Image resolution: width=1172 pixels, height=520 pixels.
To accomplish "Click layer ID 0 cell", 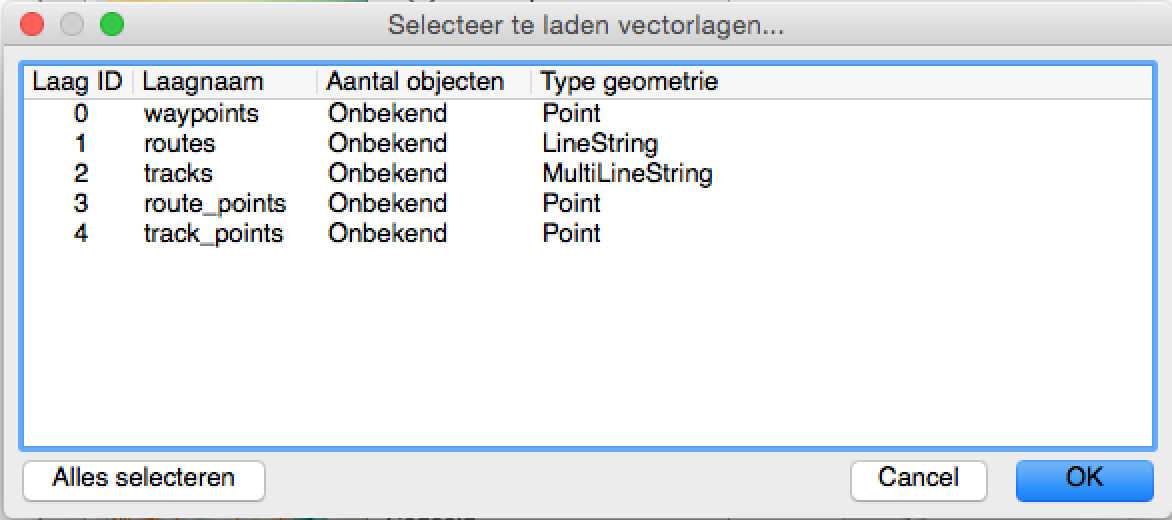I will pyautogui.click(x=81, y=113).
